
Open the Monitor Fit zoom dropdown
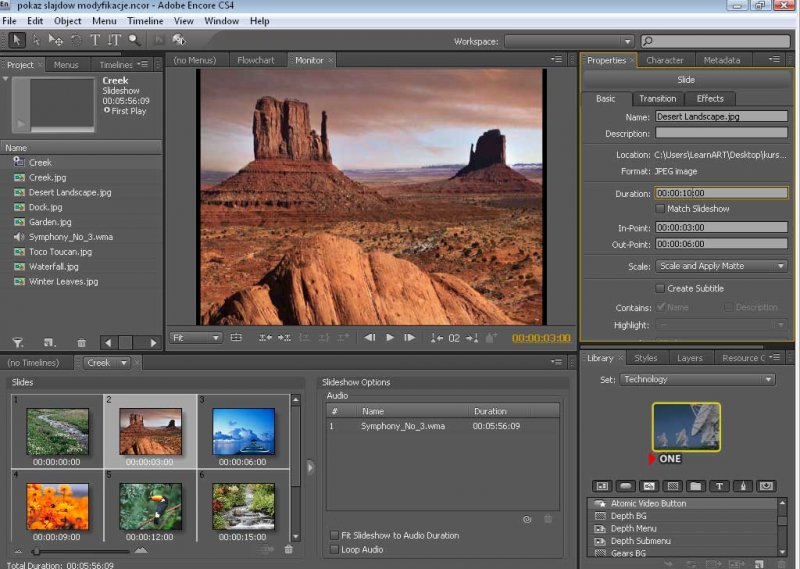(x=196, y=338)
